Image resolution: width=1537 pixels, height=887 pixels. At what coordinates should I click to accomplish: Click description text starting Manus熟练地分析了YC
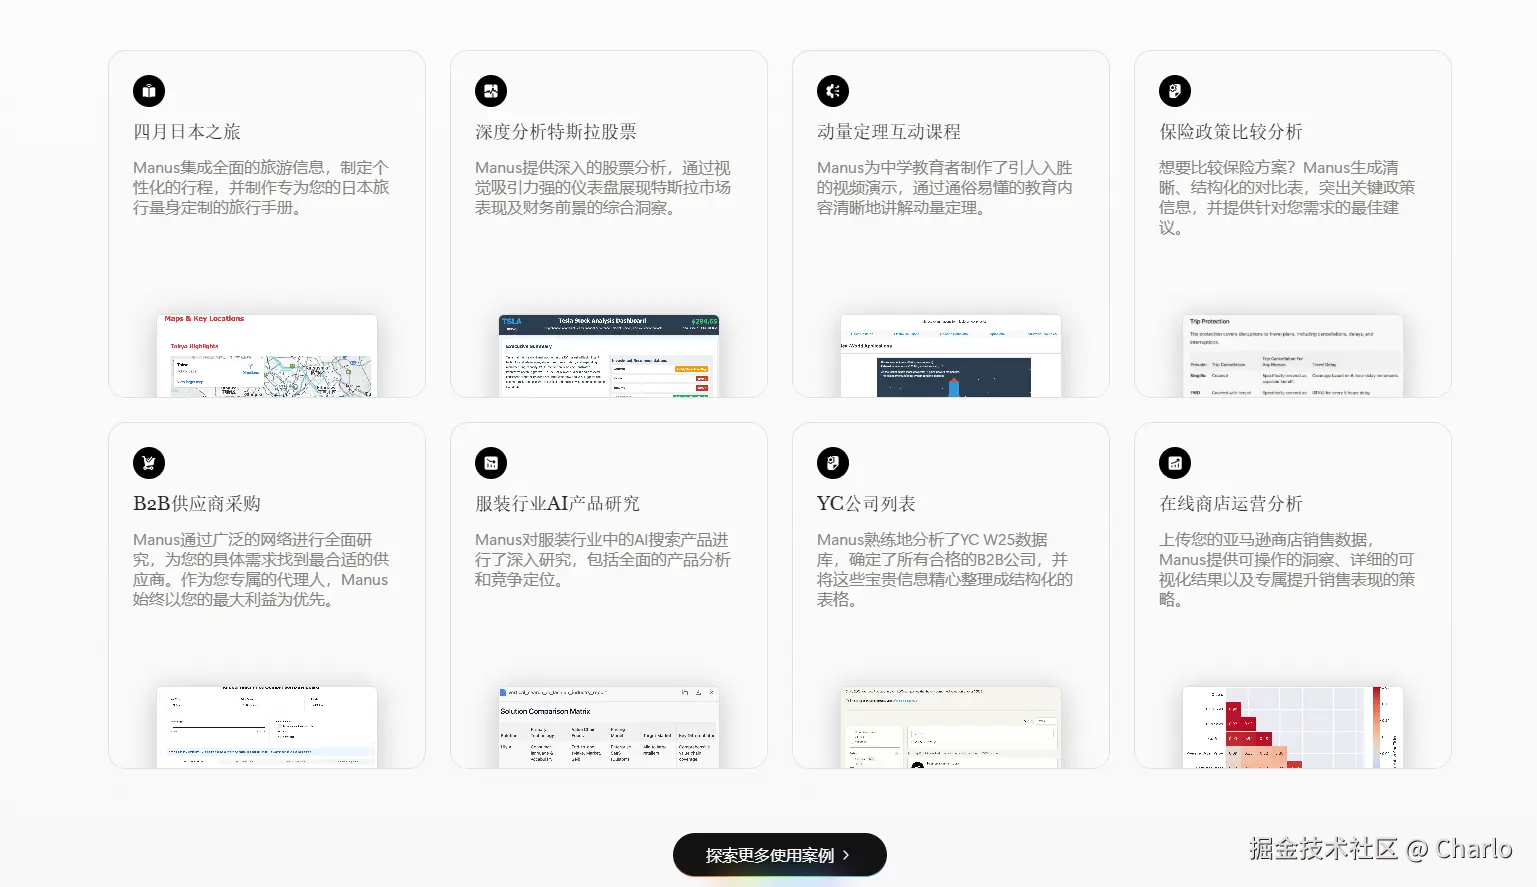tap(945, 570)
